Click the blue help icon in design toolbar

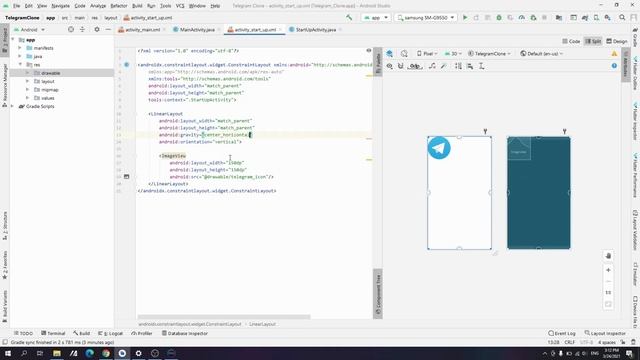pos(614,65)
